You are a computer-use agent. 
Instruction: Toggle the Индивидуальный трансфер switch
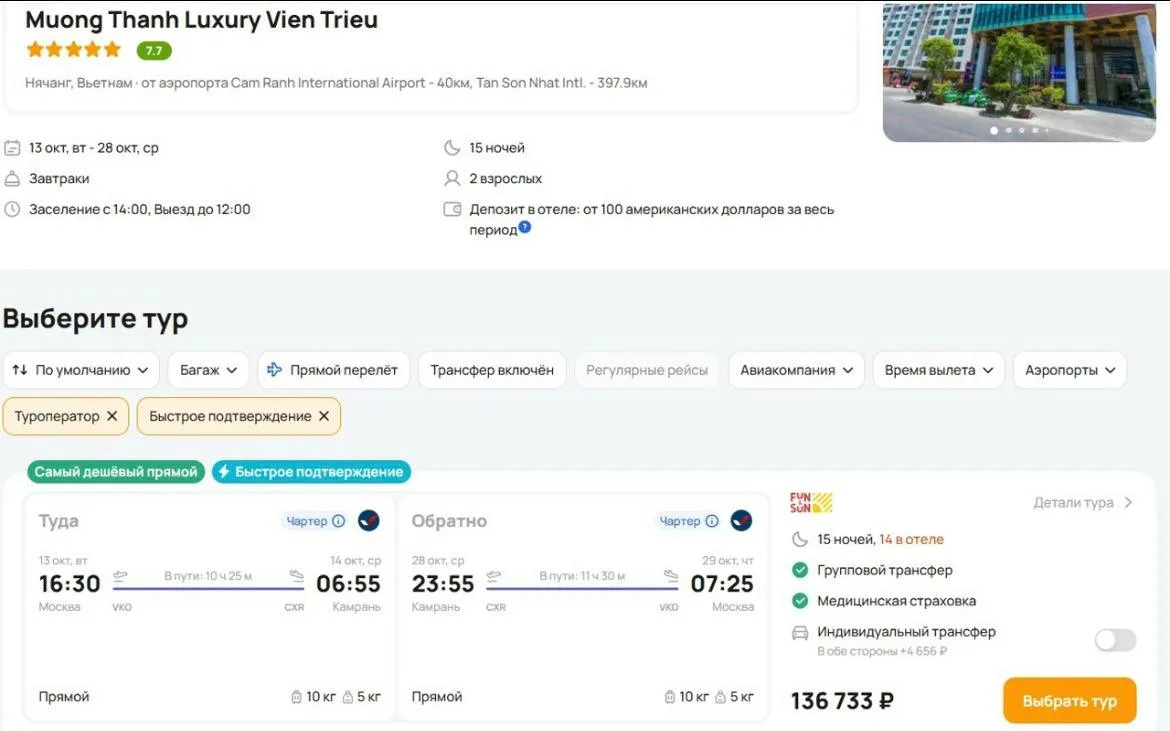1115,640
